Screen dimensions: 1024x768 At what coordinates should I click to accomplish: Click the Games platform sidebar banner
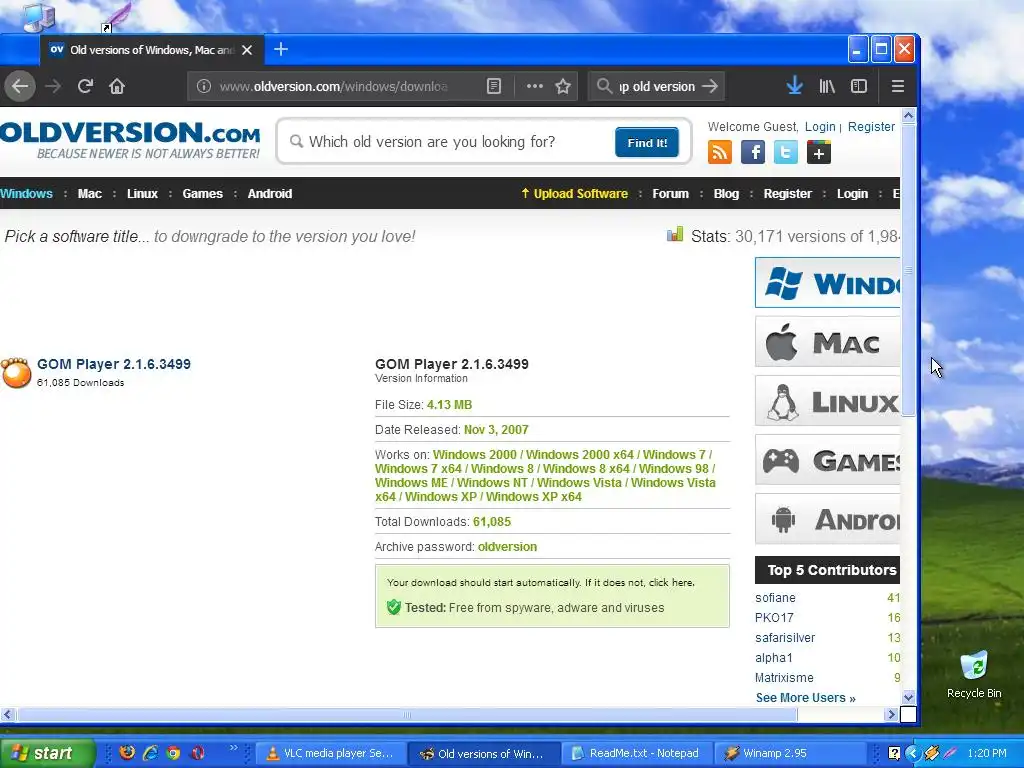[827, 460]
